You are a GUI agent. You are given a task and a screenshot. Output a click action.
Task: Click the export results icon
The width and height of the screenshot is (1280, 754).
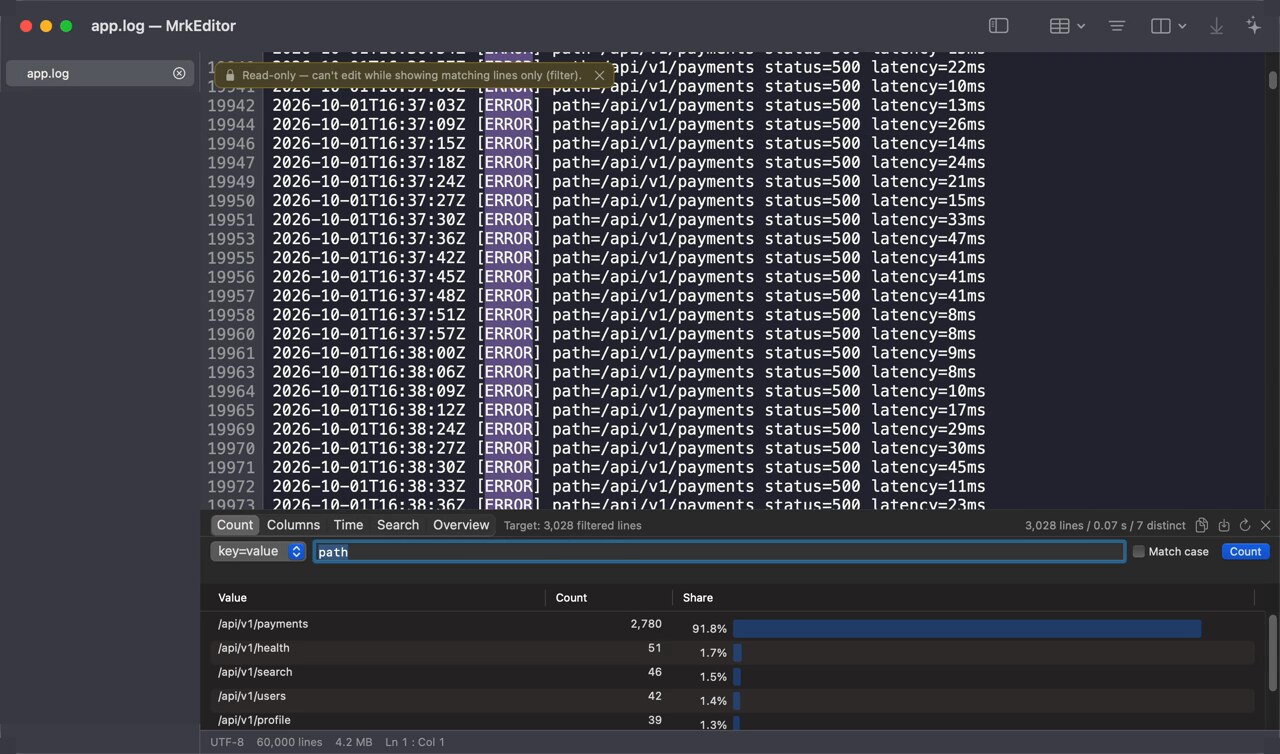pyautogui.click(x=1224, y=525)
